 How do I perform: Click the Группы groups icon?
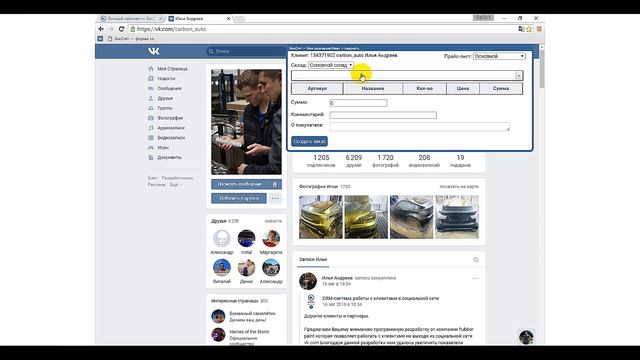click(x=151, y=108)
